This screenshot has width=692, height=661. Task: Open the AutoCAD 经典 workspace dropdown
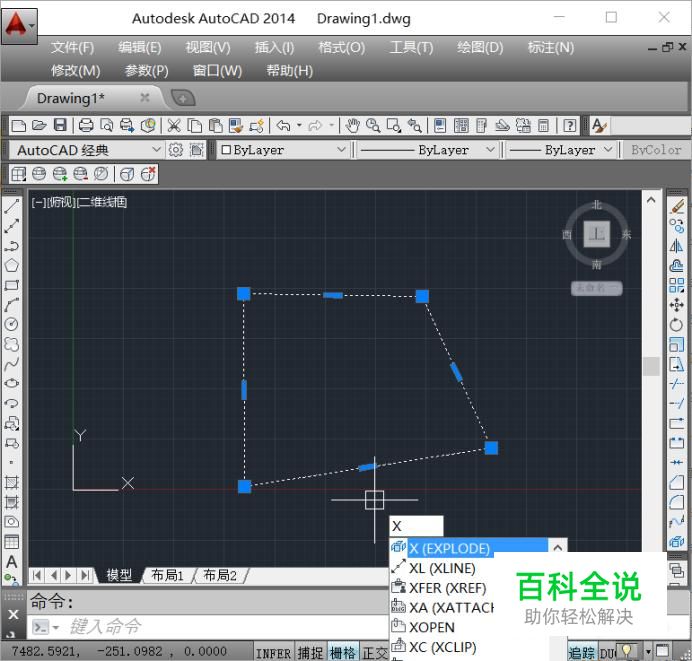click(86, 150)
